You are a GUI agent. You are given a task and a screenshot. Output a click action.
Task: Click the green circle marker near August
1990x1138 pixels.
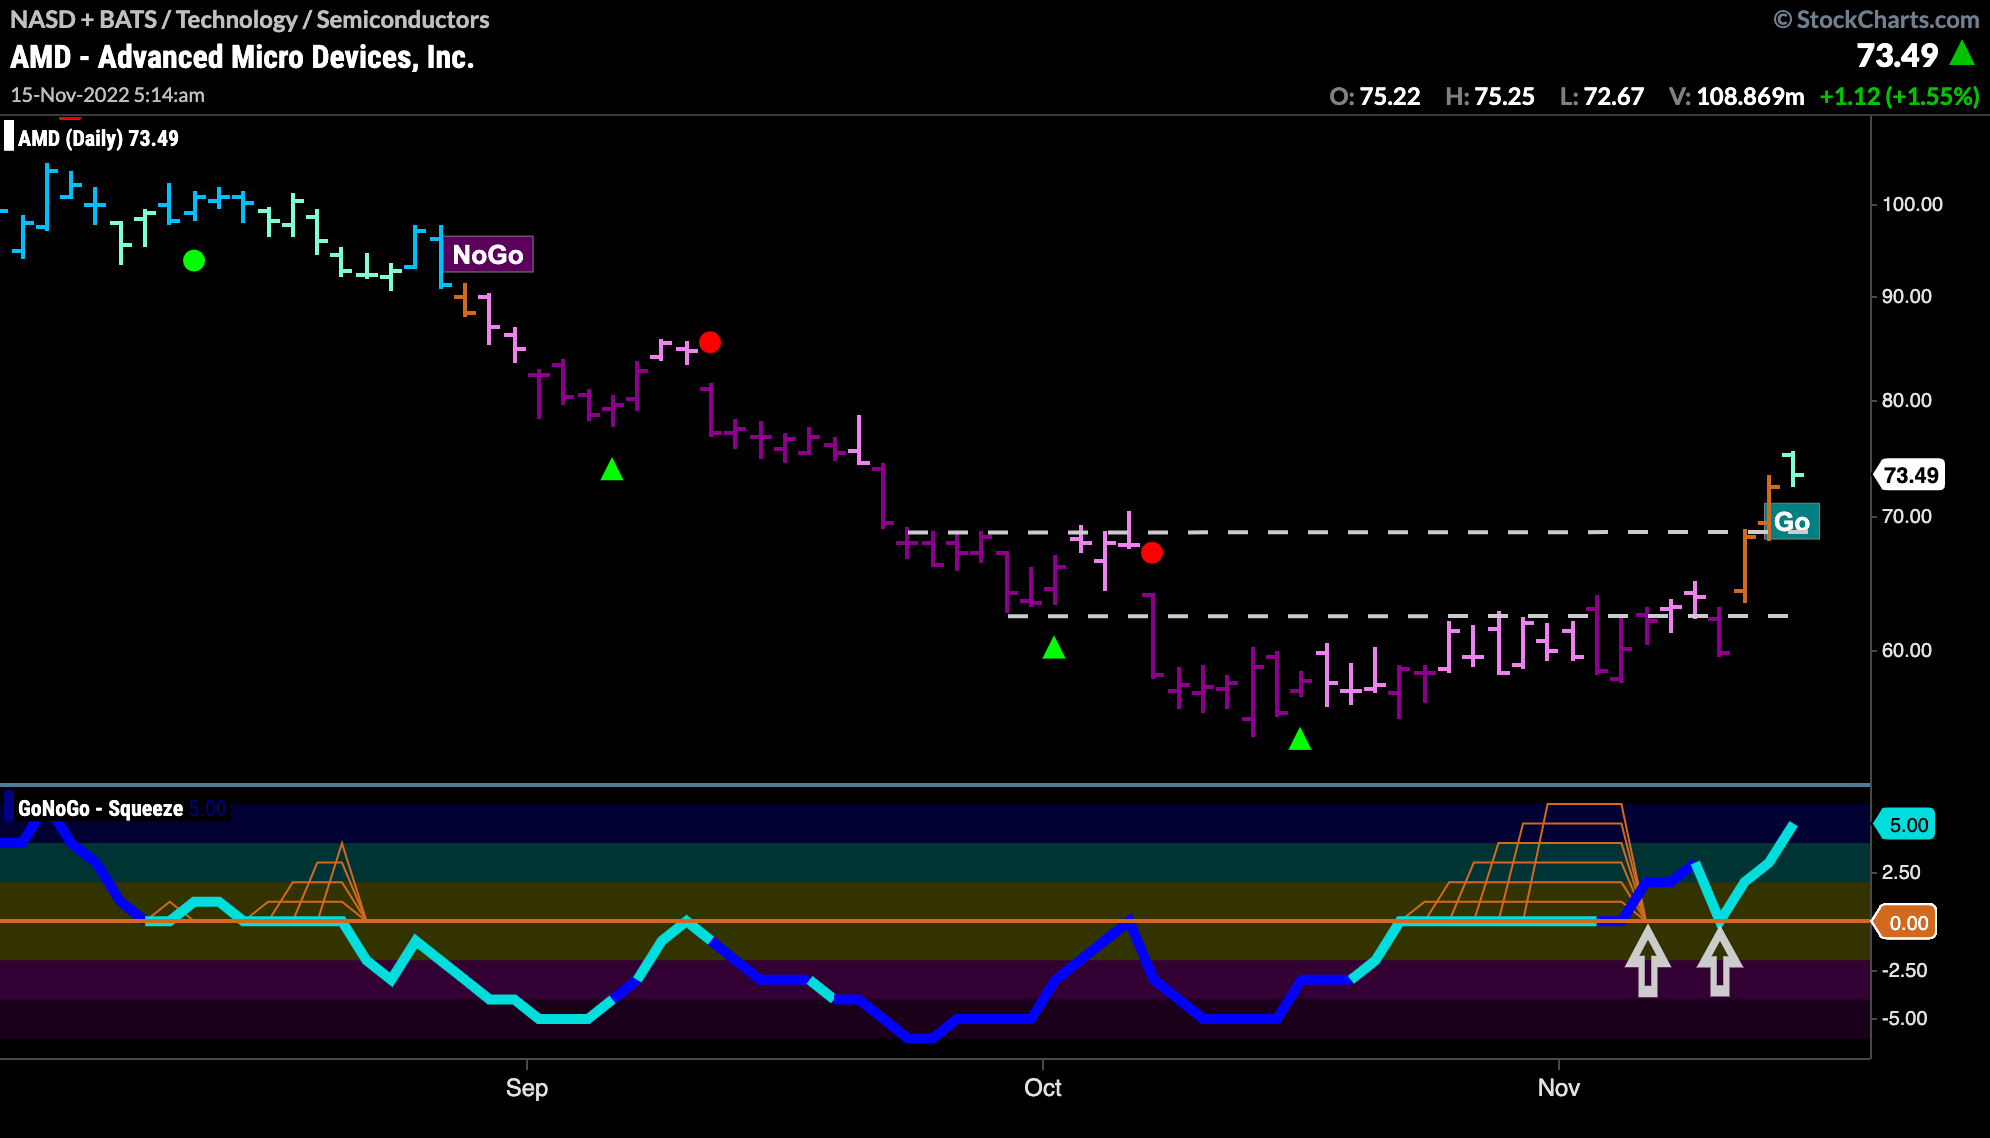pyautogui.click(x=194, y=261)
